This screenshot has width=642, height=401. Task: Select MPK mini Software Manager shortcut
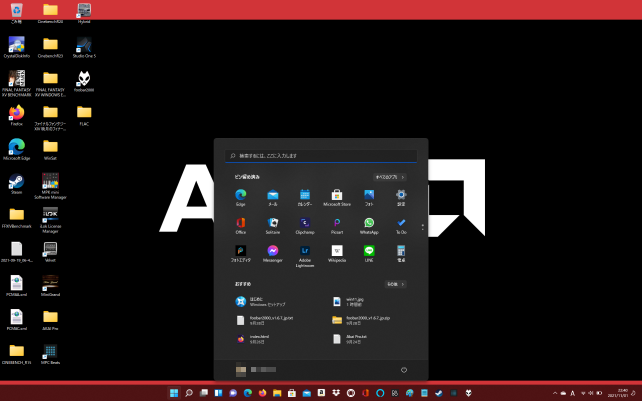coord(50,186)
